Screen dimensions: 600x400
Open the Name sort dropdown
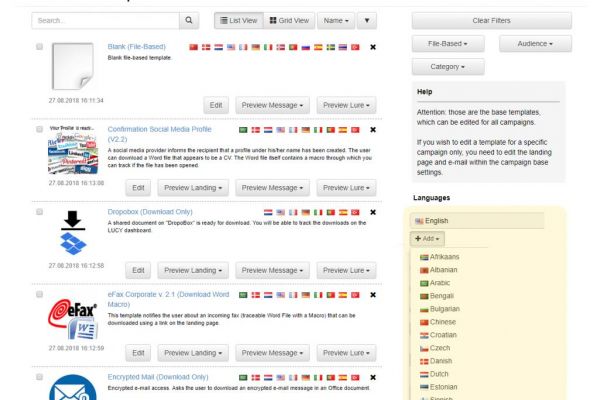336,21
